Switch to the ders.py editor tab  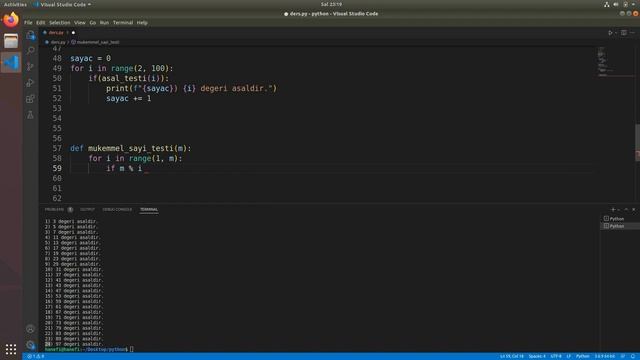[56, 33]
